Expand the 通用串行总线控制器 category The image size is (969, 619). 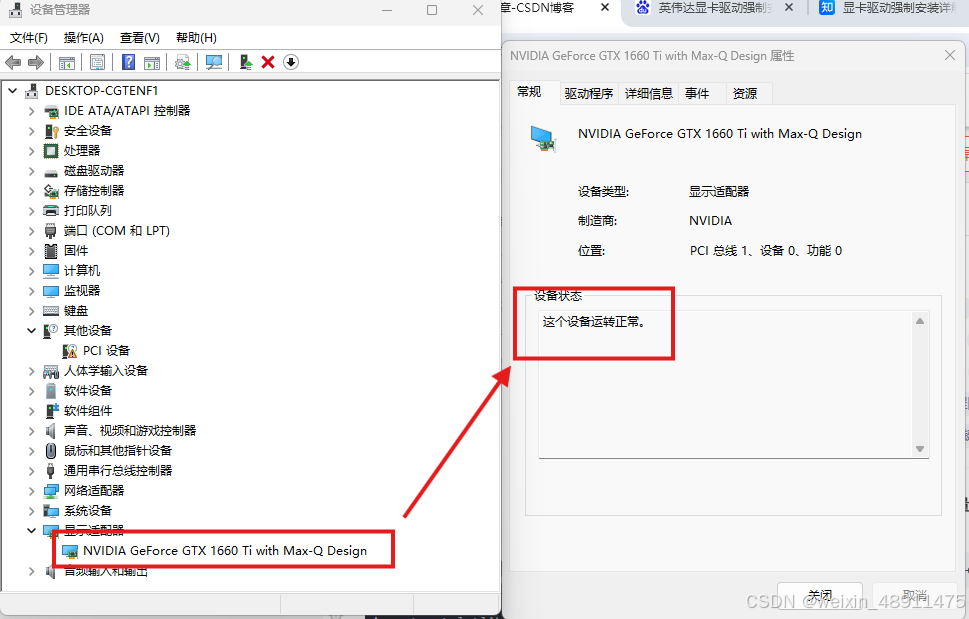pyautogui.click(x=32, y=471)
